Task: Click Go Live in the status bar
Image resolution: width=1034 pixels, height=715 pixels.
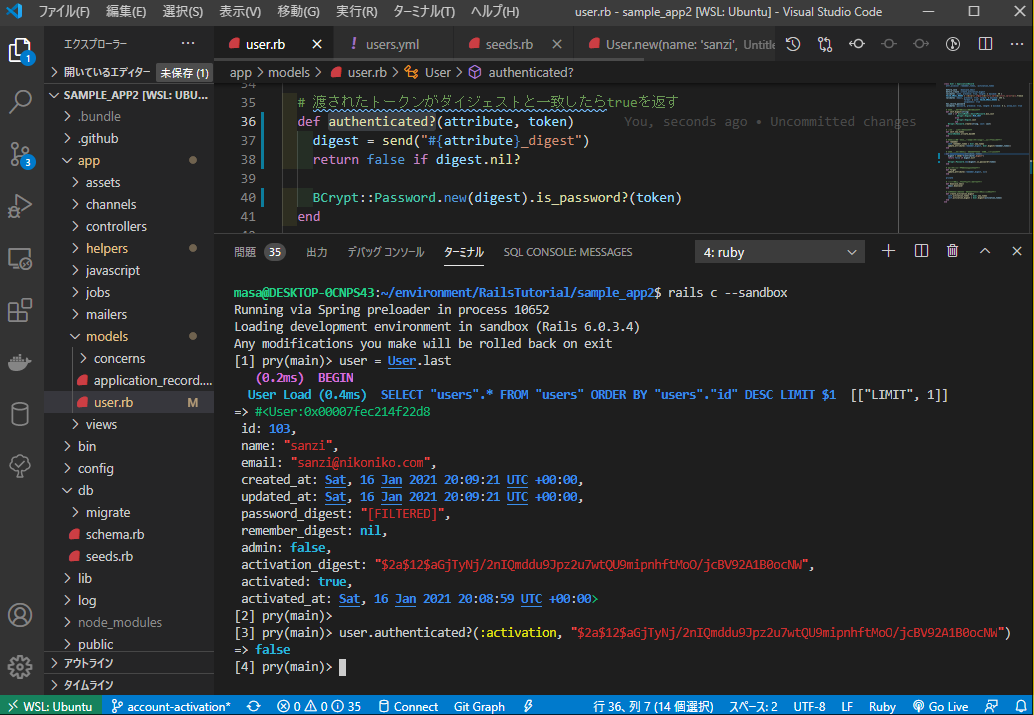Action: point(940,706)
